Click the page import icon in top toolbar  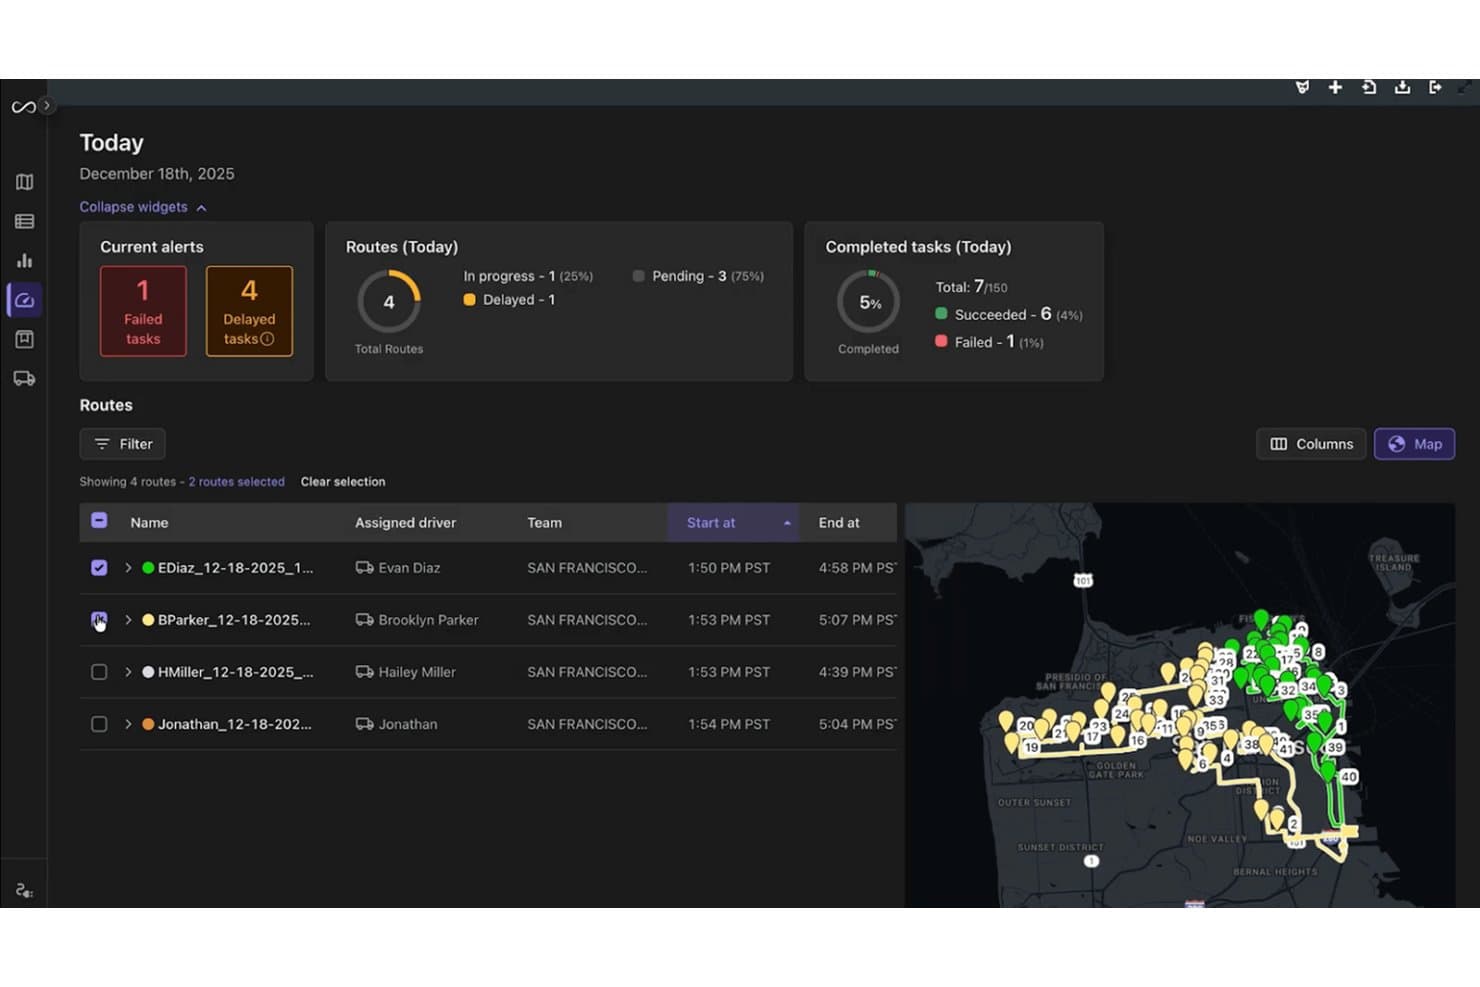1369,87
